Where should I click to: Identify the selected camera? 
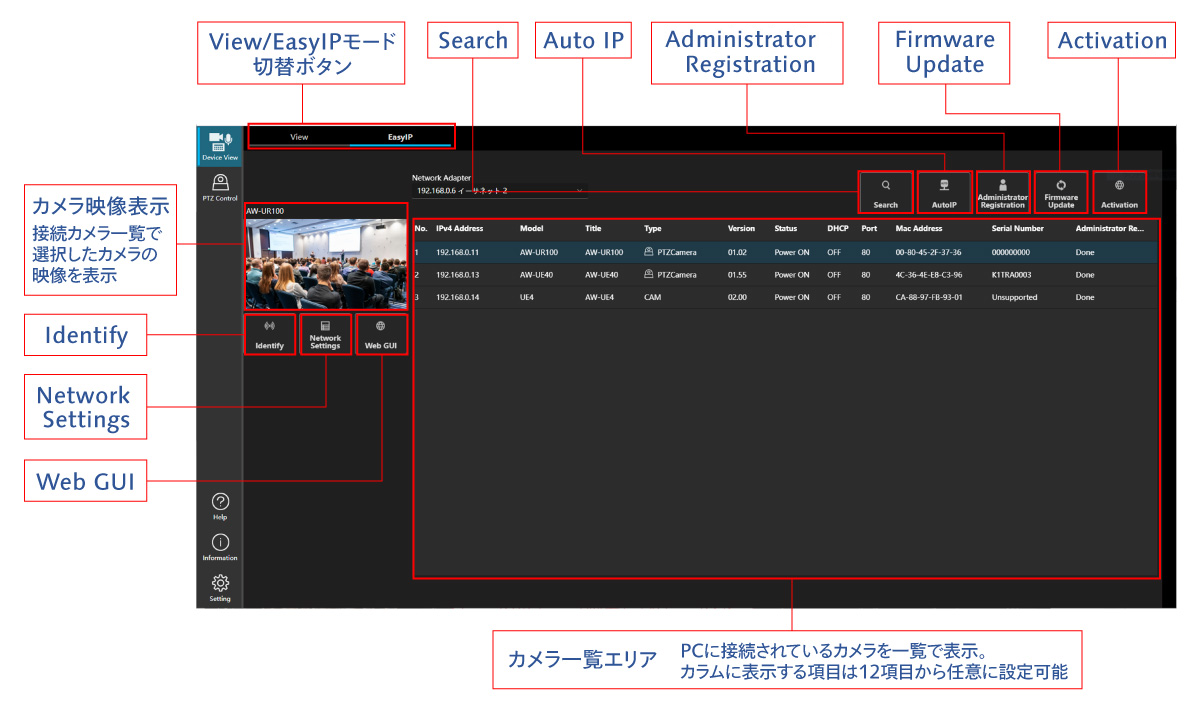[269, 334]
